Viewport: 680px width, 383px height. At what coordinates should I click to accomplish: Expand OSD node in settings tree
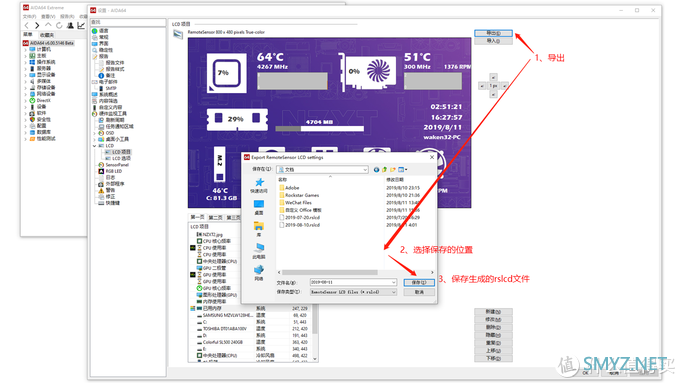point(95,133)
